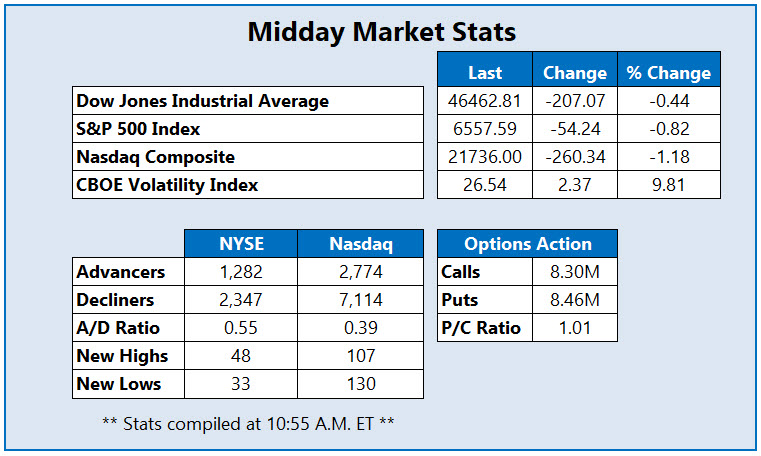Click the New Highs row label
Screen dimensions: 761x456
[122, 356]
